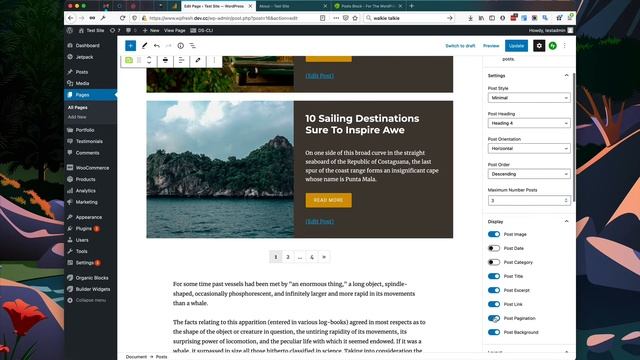Click the next page » pagination button

pyautogui.click(x=324, y=257)
